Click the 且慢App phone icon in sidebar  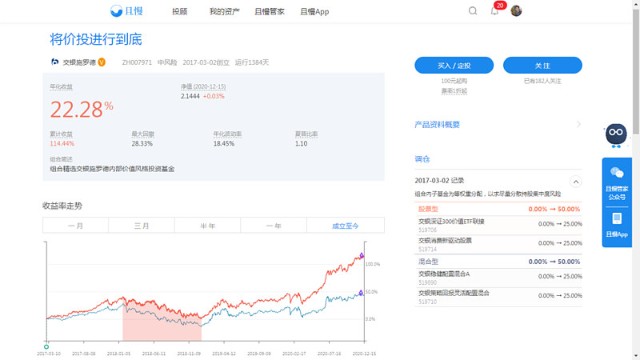tap(617, 219)
